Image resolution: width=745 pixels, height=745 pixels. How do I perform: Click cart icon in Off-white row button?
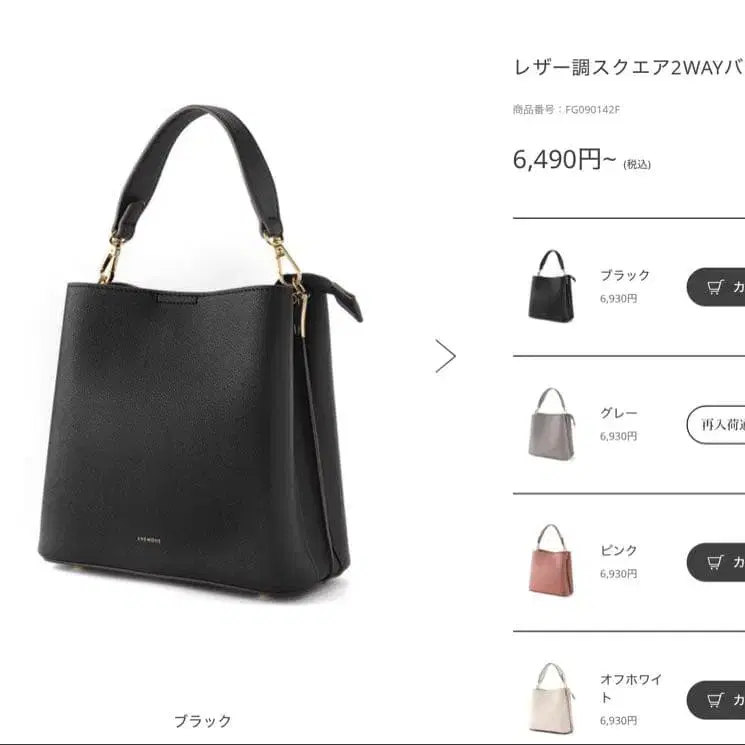(715, 700)
